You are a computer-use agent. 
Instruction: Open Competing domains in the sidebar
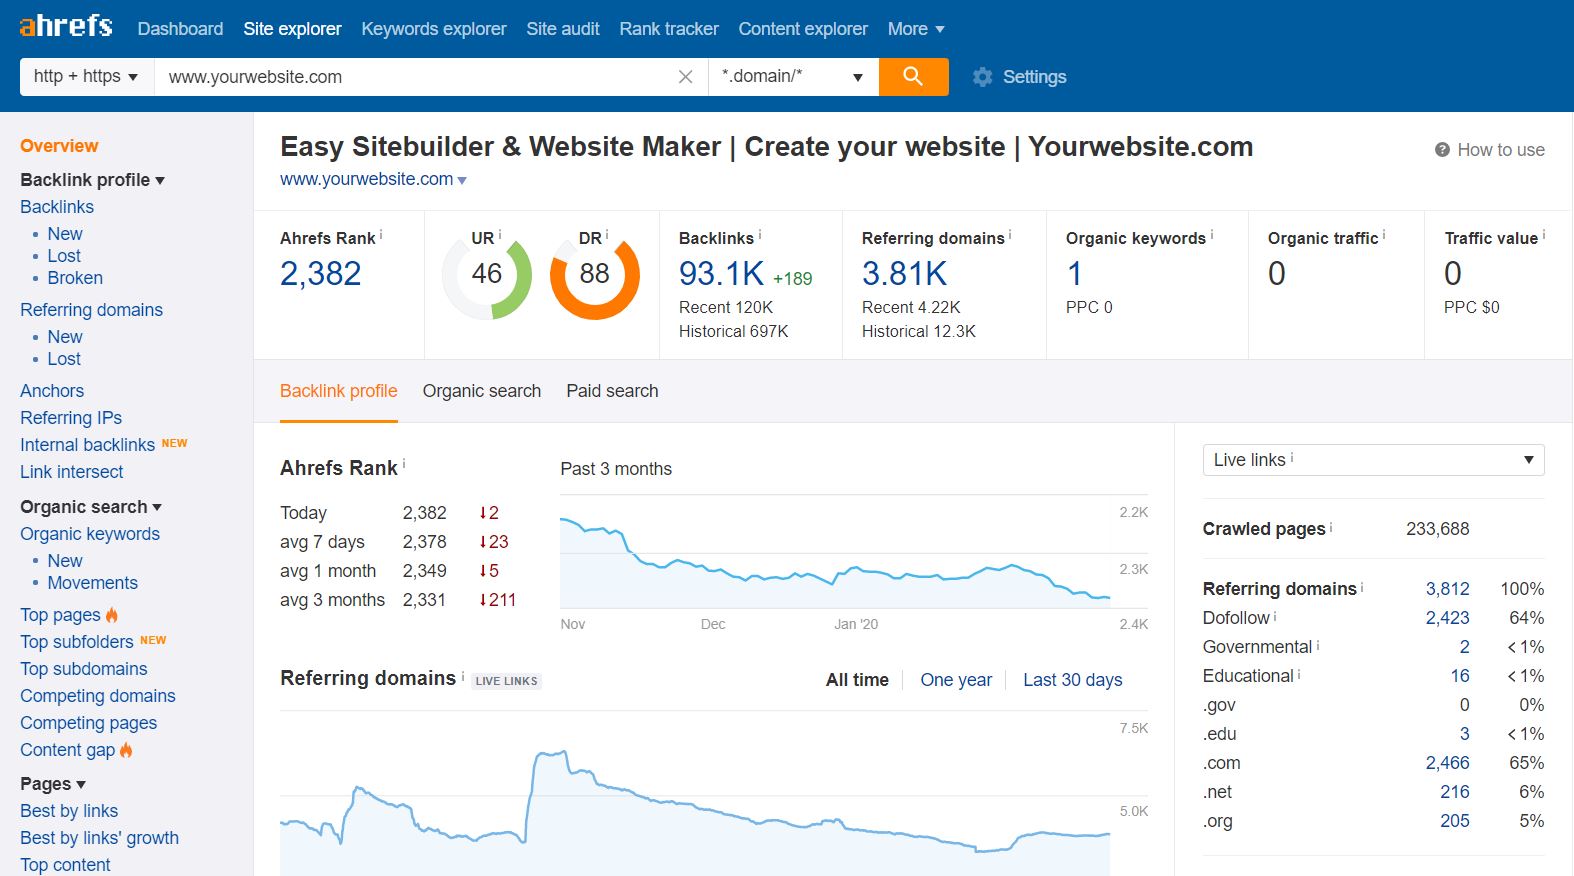pos(98,696)
